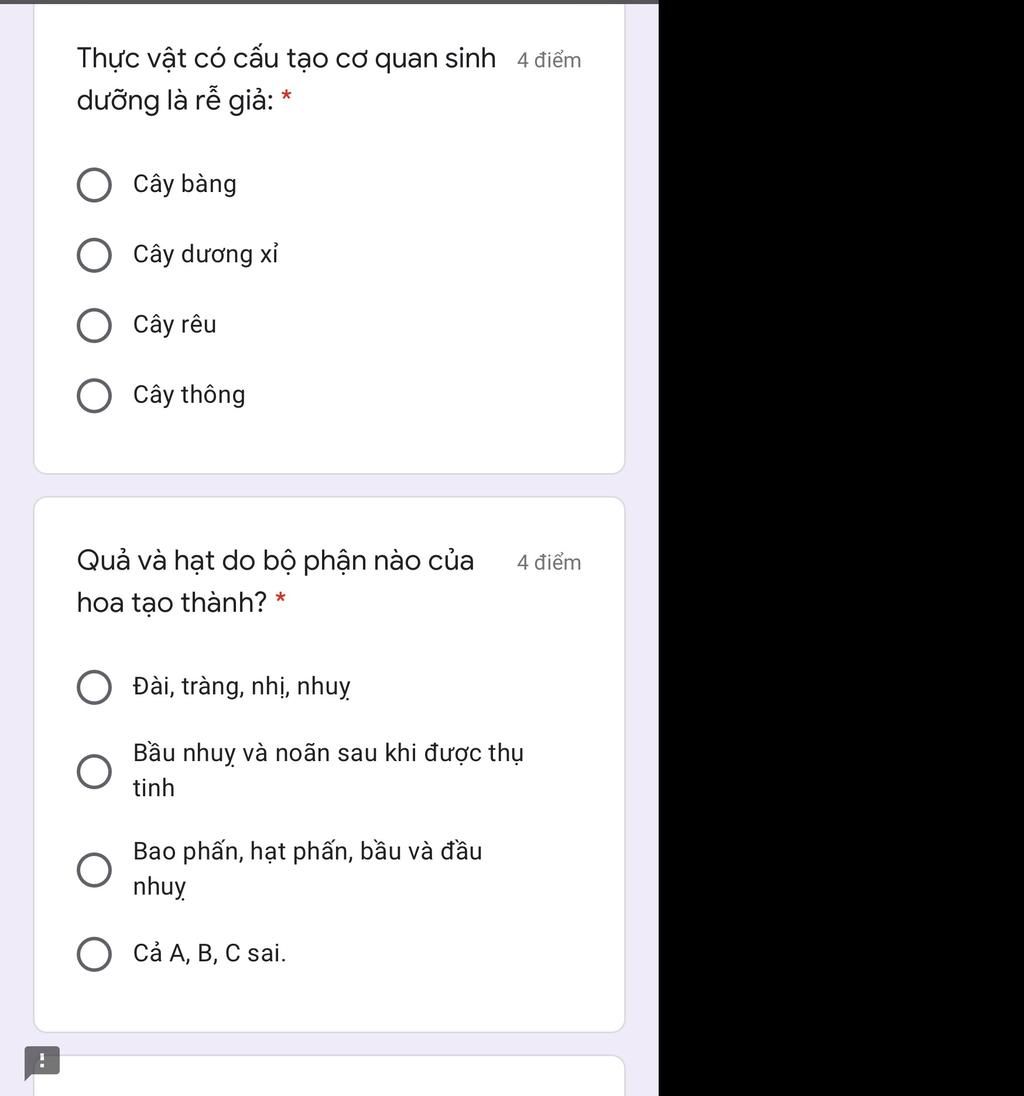Select the radio button for Cây bàng

tap(94, 185)
